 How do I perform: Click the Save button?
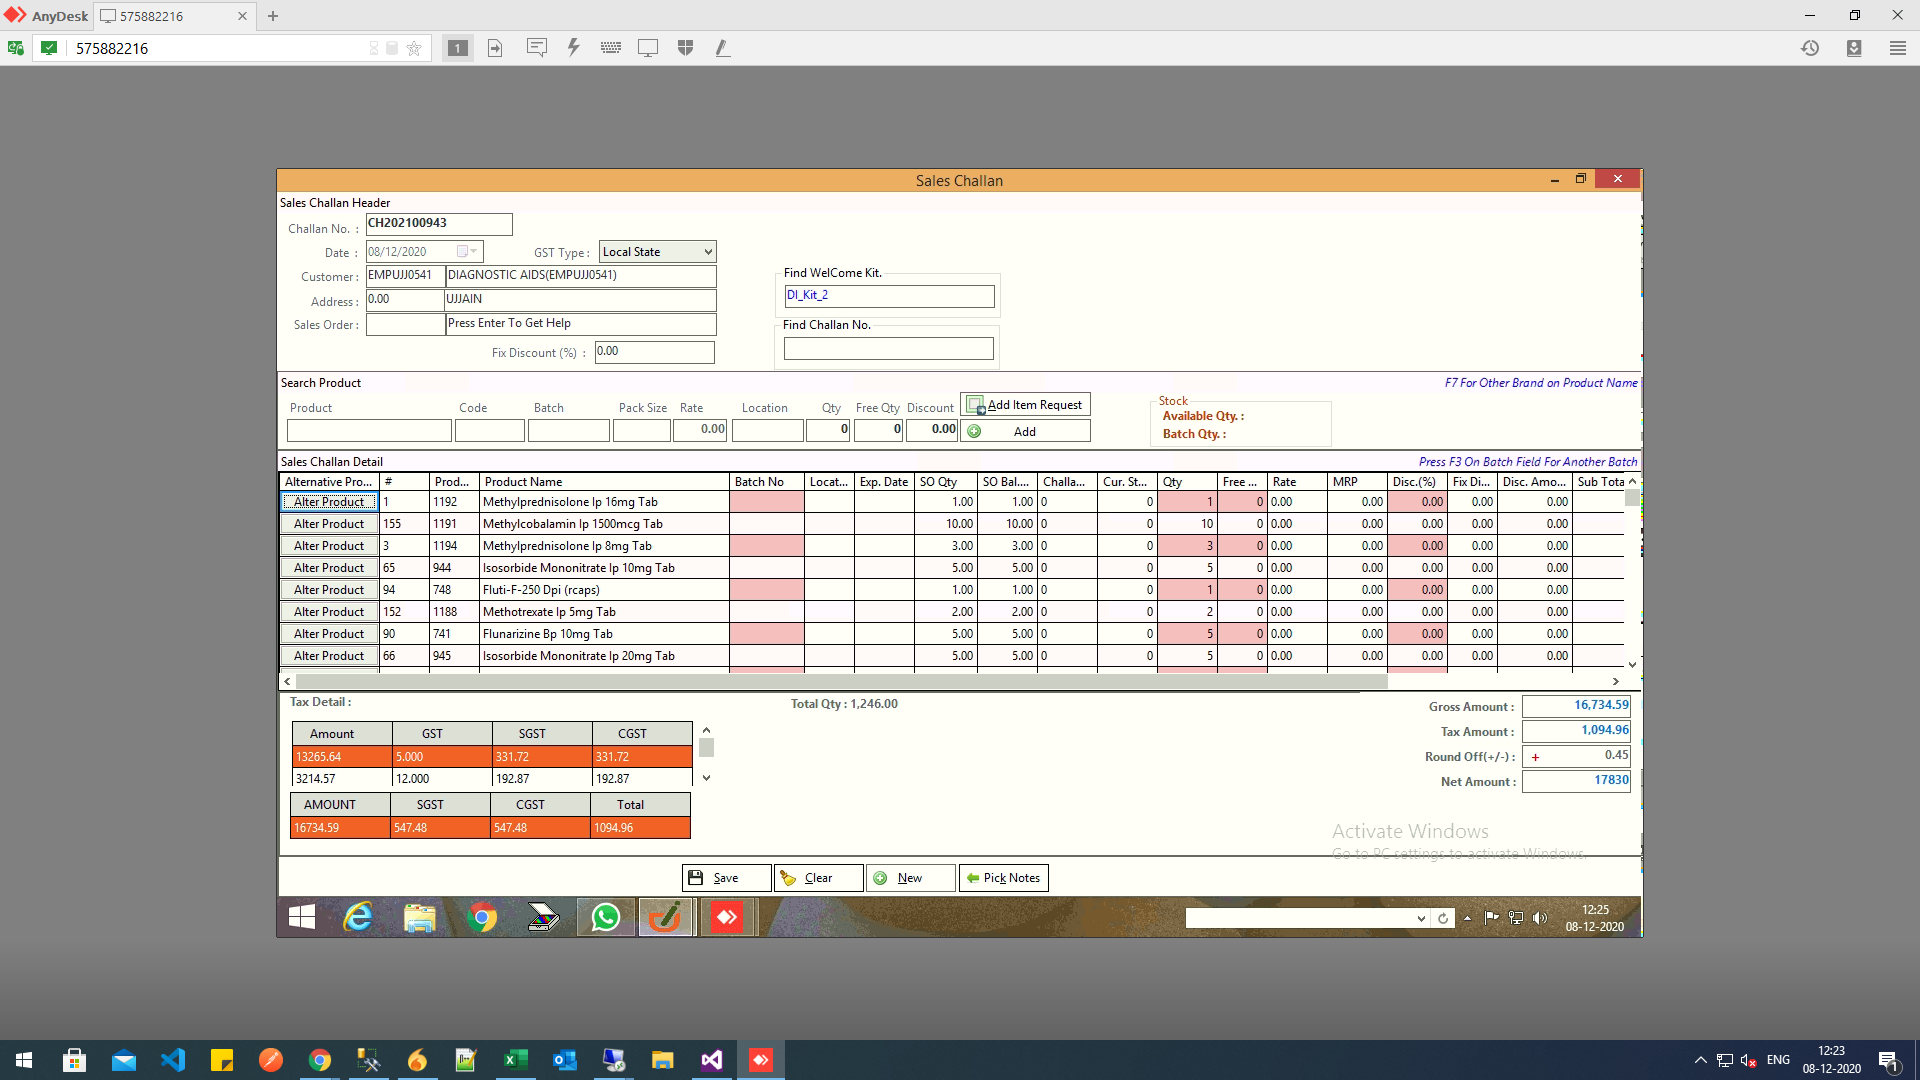tap(726, 878)
